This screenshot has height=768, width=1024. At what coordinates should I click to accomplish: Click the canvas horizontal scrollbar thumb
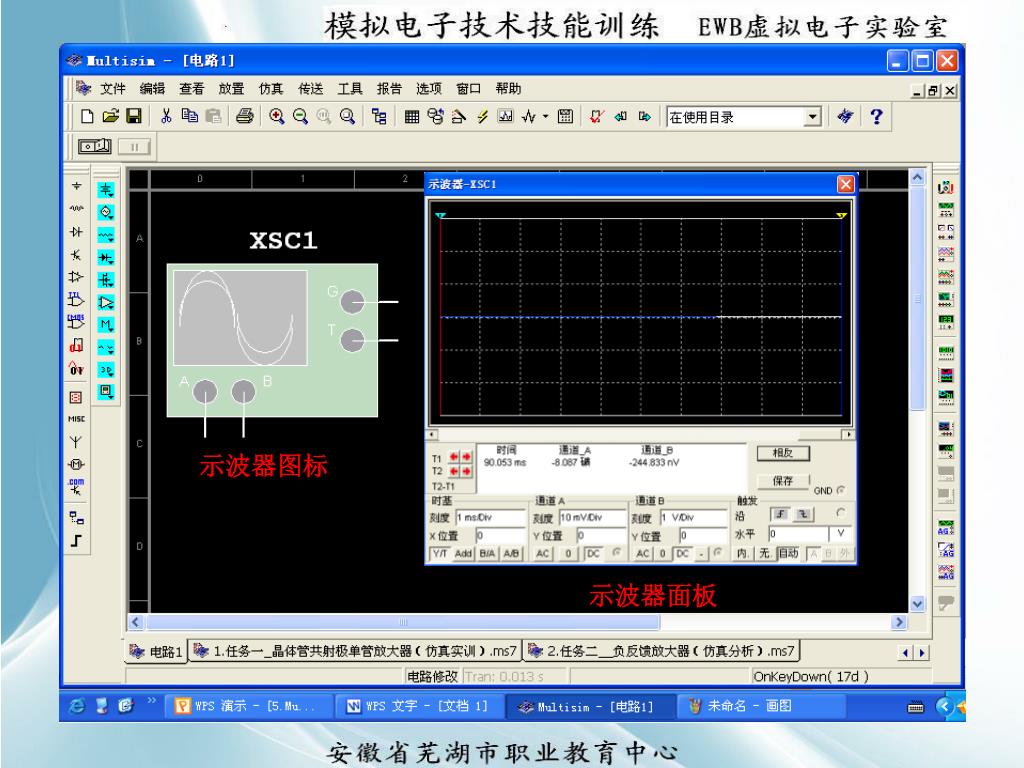[403, 622]
